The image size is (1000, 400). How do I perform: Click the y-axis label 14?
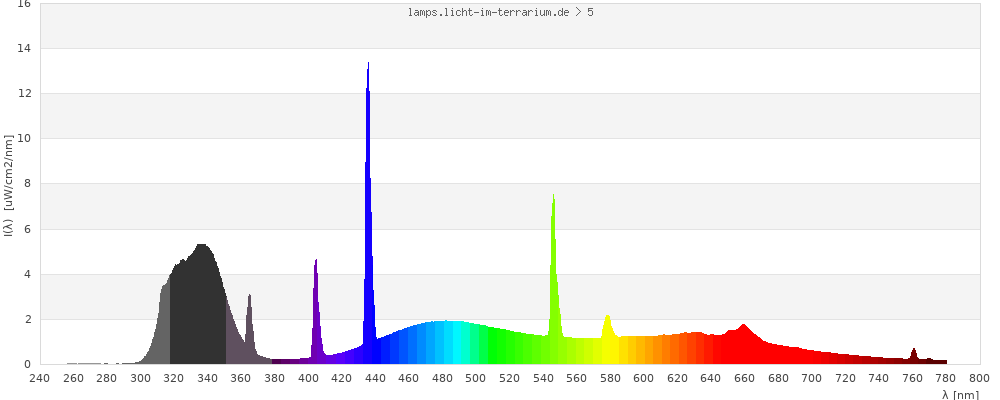tap(24, 48)
